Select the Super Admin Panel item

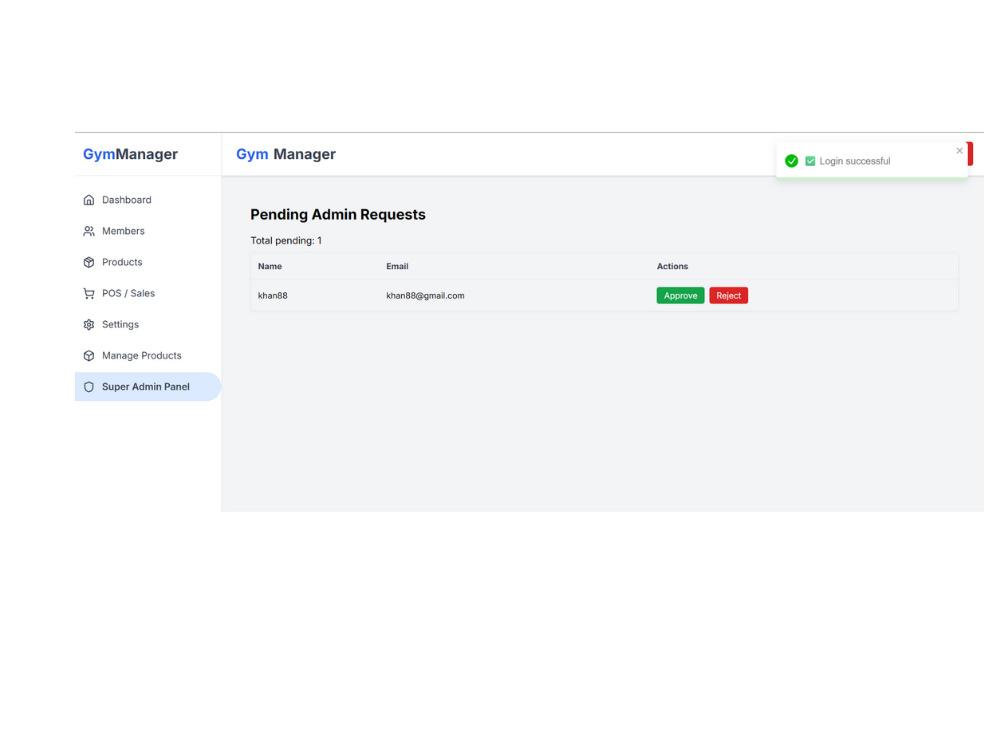[148, 386]
